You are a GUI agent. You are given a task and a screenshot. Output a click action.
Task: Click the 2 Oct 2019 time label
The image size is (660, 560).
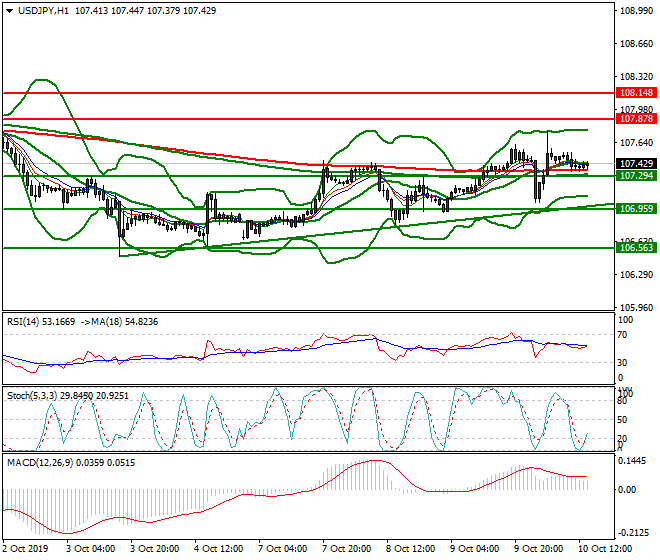[25, 549]
